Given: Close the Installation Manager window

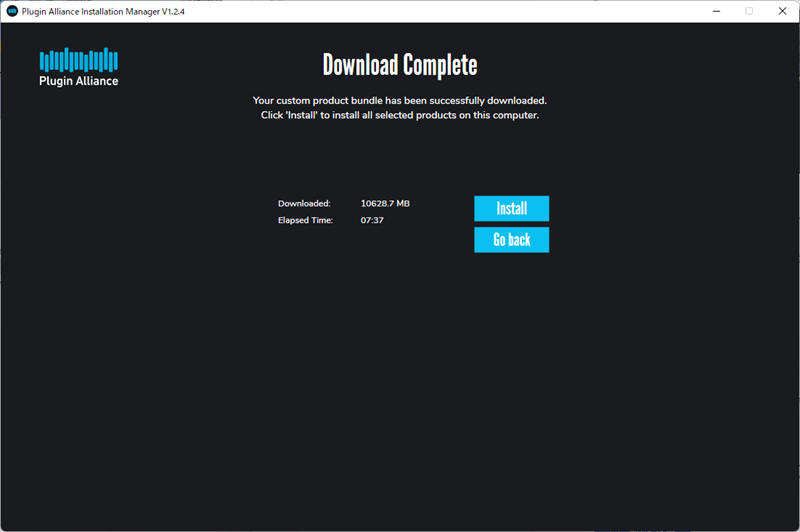Looking at the screenshot, I should [x=782, y=11].
